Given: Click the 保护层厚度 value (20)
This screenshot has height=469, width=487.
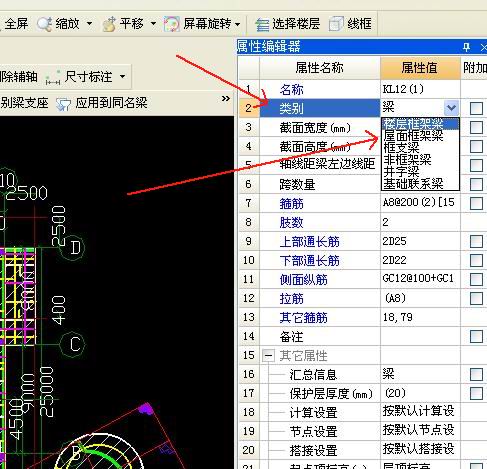Looking at the screenshot, I should [x=420, y=393].
